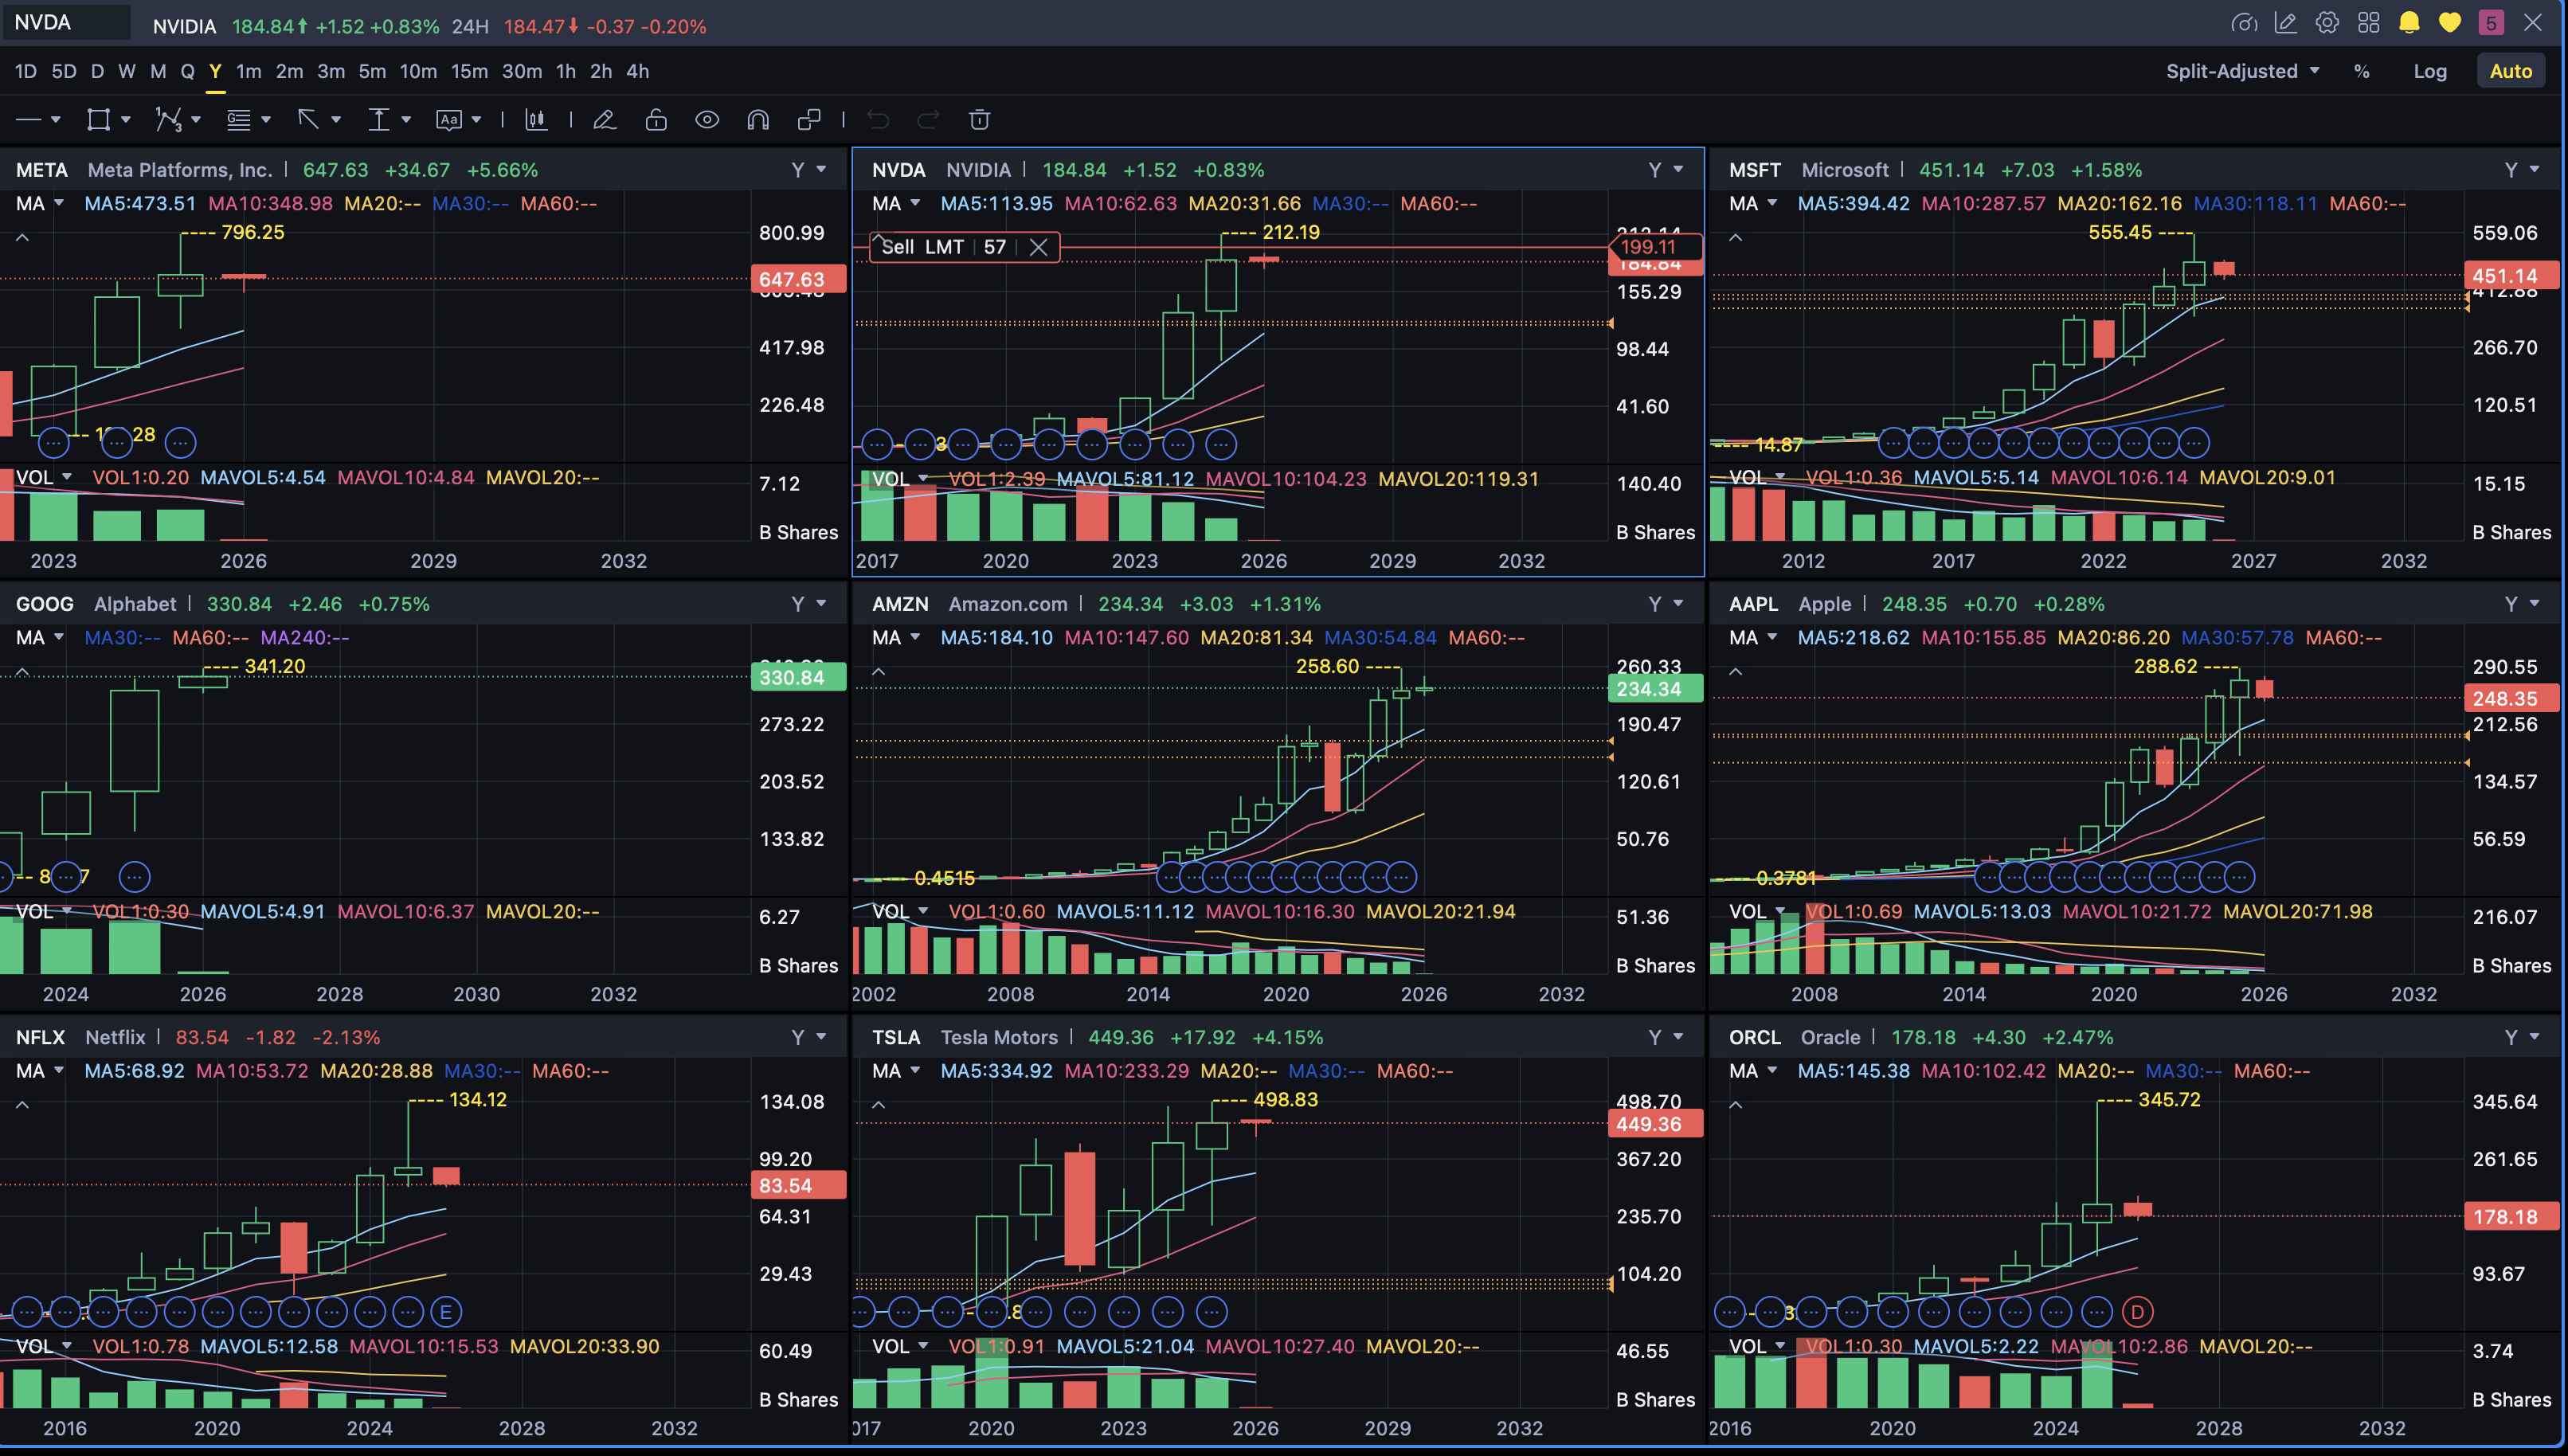Viewport: 2568px width, 1456px height.
Task: Click the GOOG ticker symbol title
Action: click(45, 604)
